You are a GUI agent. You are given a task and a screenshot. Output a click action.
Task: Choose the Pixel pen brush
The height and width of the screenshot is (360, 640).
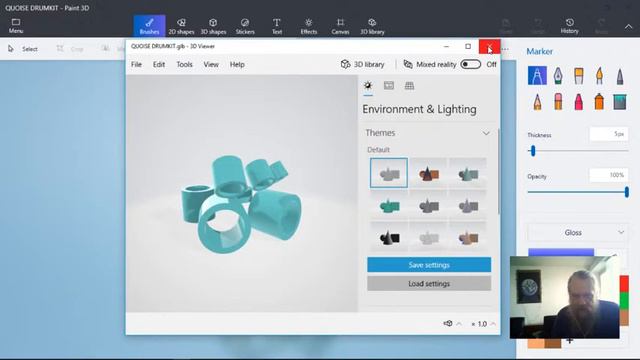(620, 76)
